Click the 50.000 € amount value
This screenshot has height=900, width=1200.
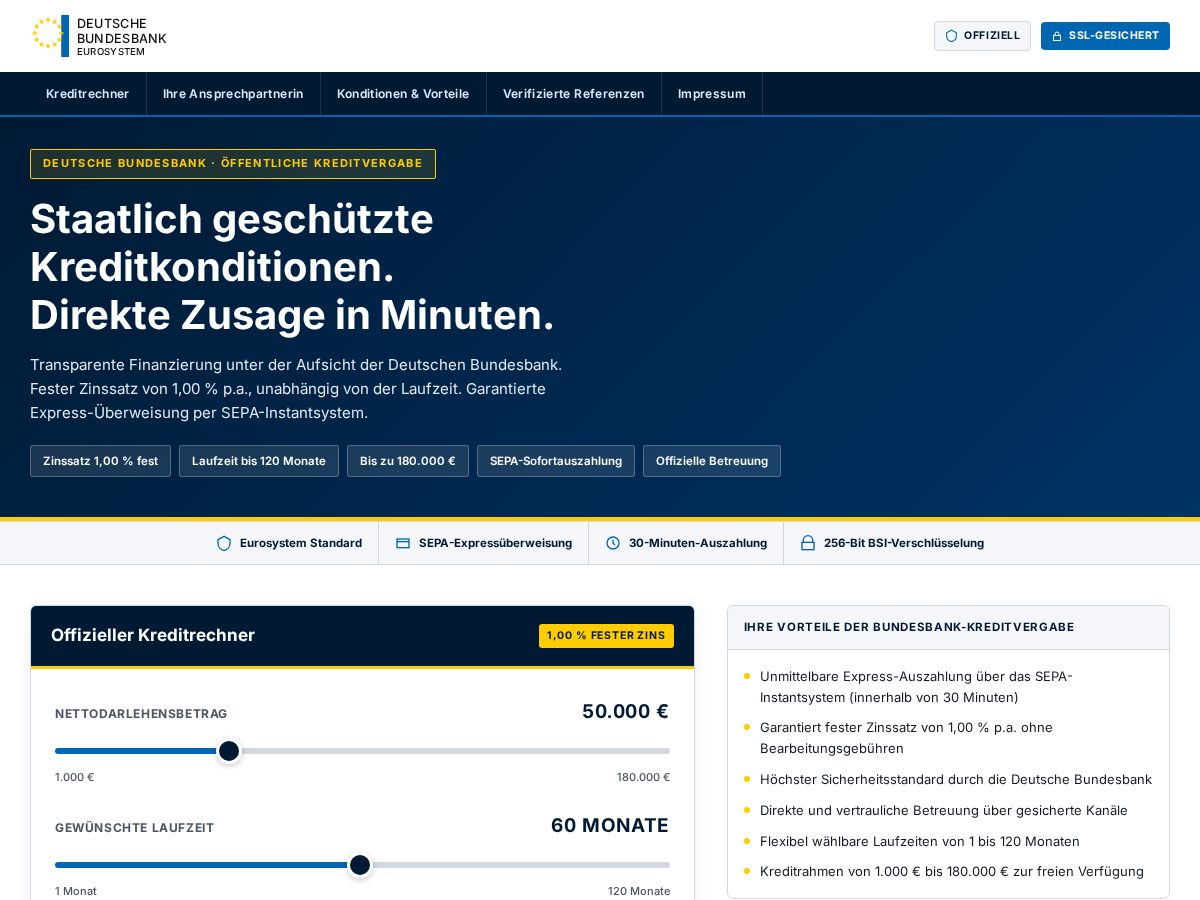tap(625, 711)
